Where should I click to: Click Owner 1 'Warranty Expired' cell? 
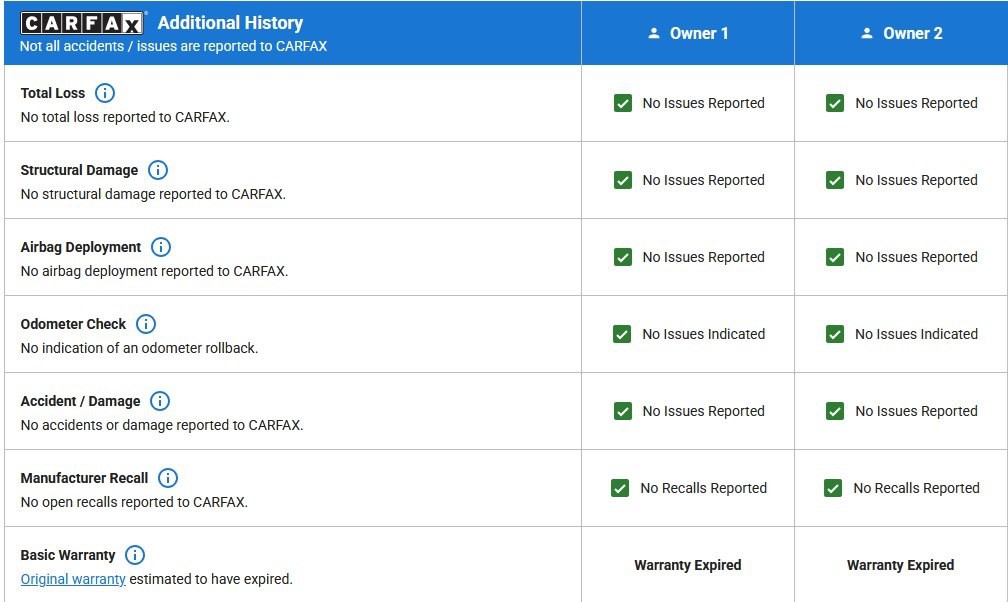coord(688,565)
